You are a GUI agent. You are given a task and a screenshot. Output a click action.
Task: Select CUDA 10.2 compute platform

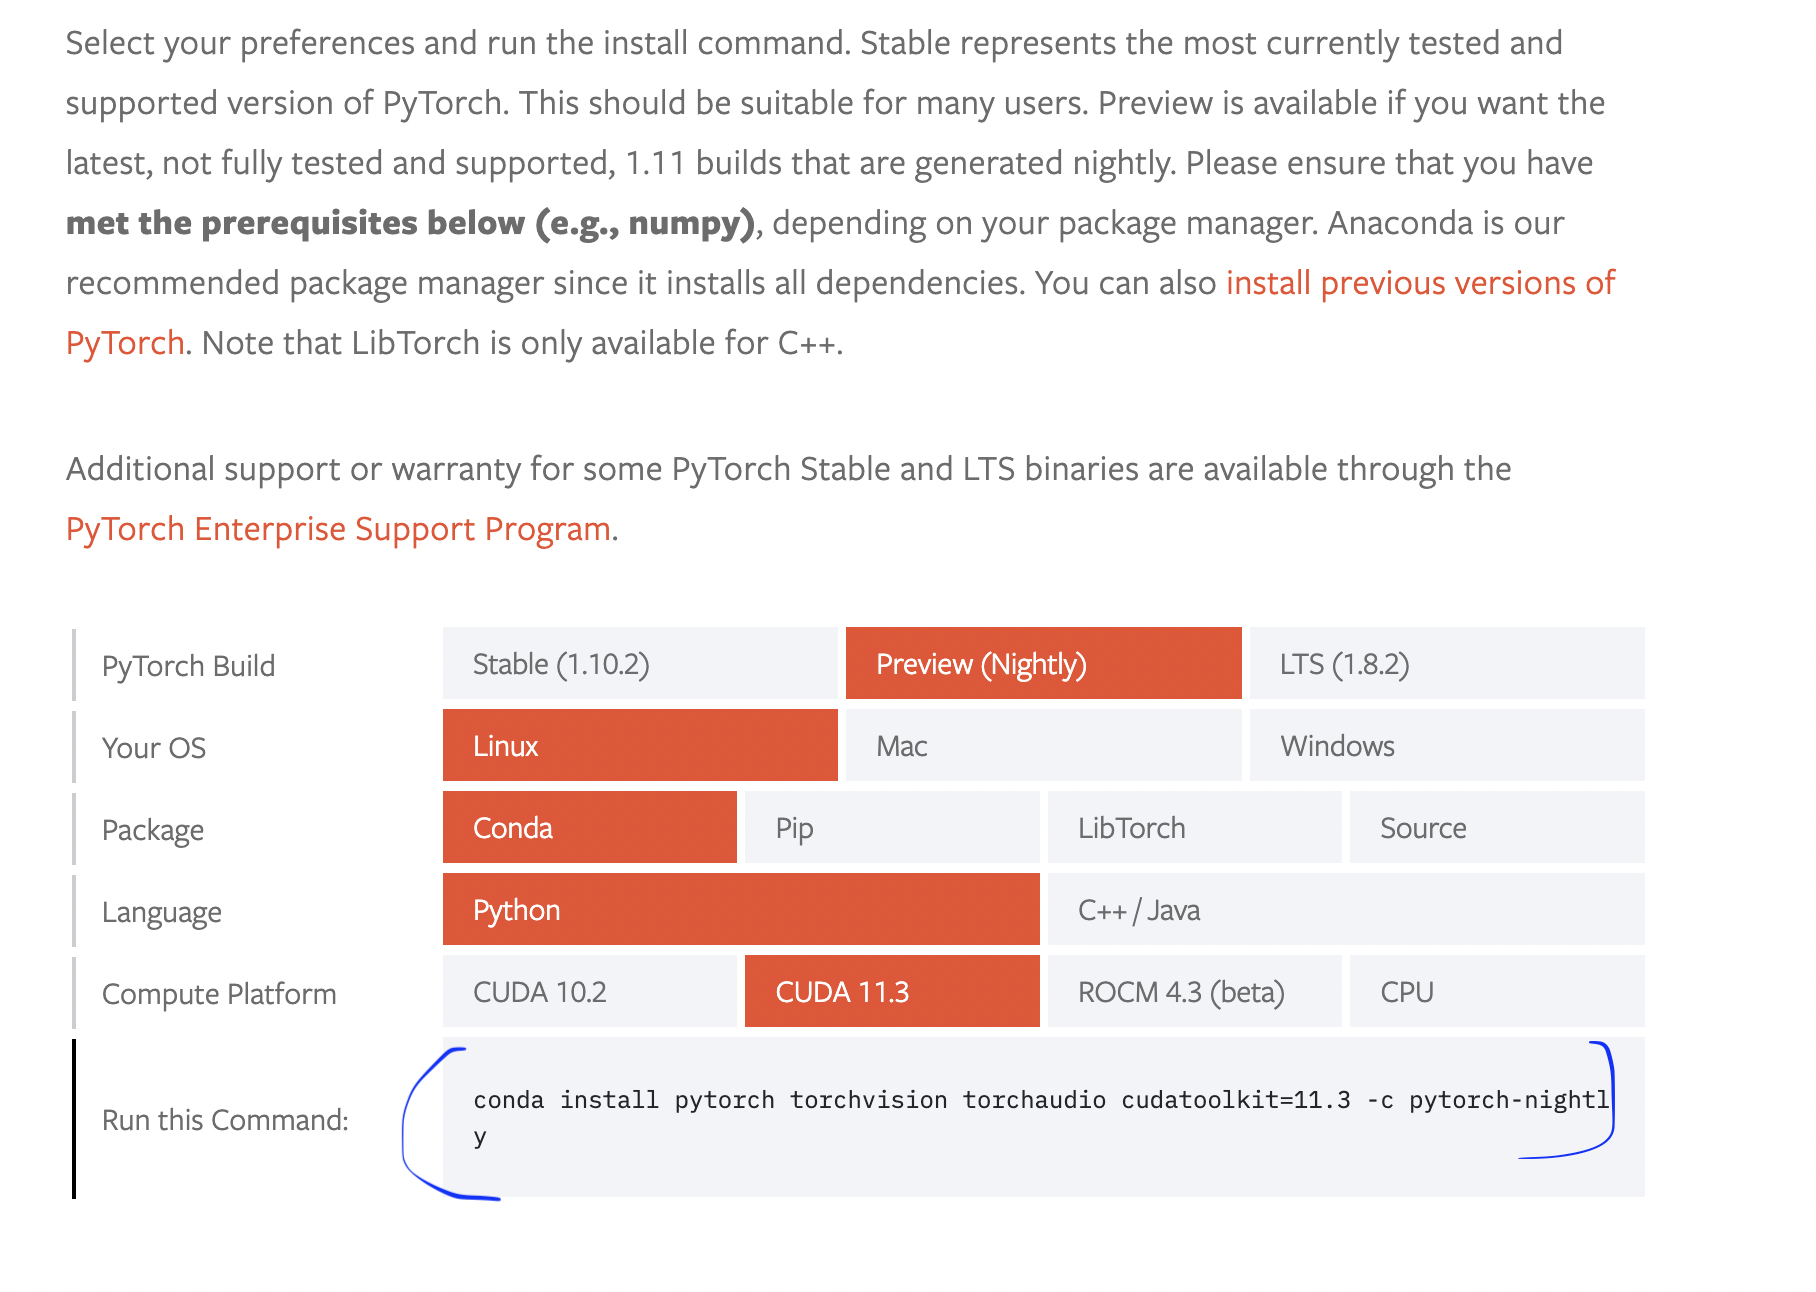pos(589,992)
